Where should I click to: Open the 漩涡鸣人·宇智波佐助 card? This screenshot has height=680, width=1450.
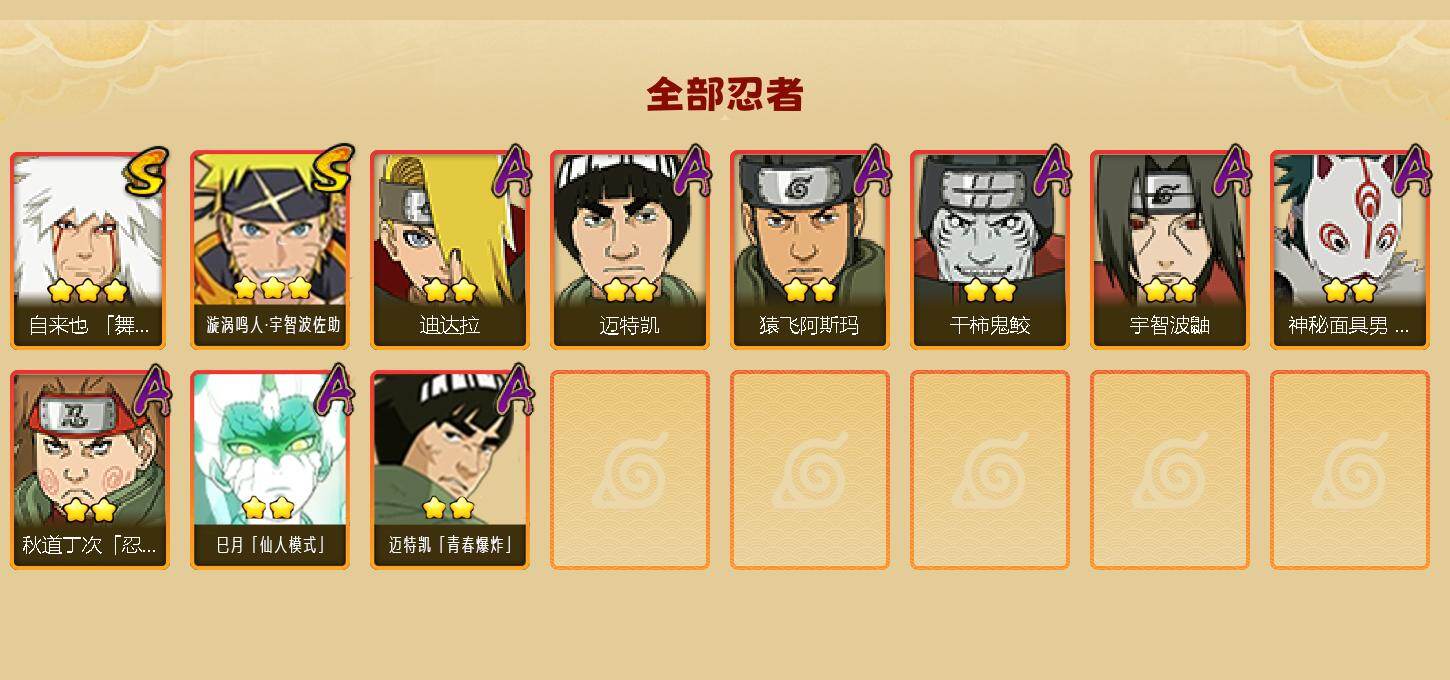(x=270, y=250)
